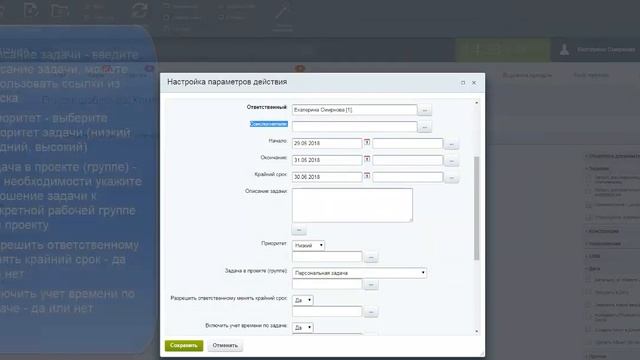Click '...' button under Задача в проекте dropdown
The height and width of the screenshot is (360, 640).
[371, 284]
